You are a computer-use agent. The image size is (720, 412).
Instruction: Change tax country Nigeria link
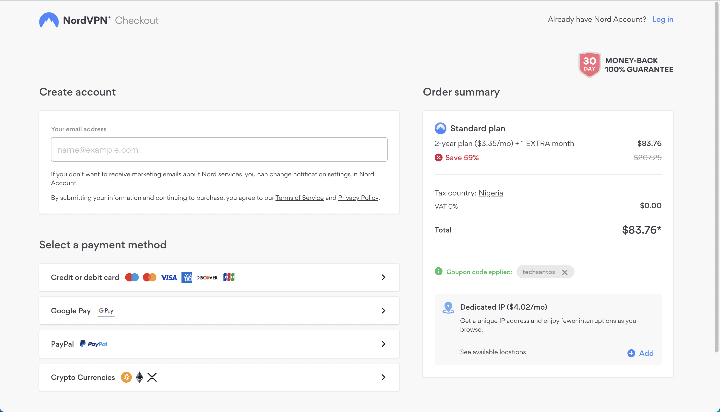coord(491,192)
